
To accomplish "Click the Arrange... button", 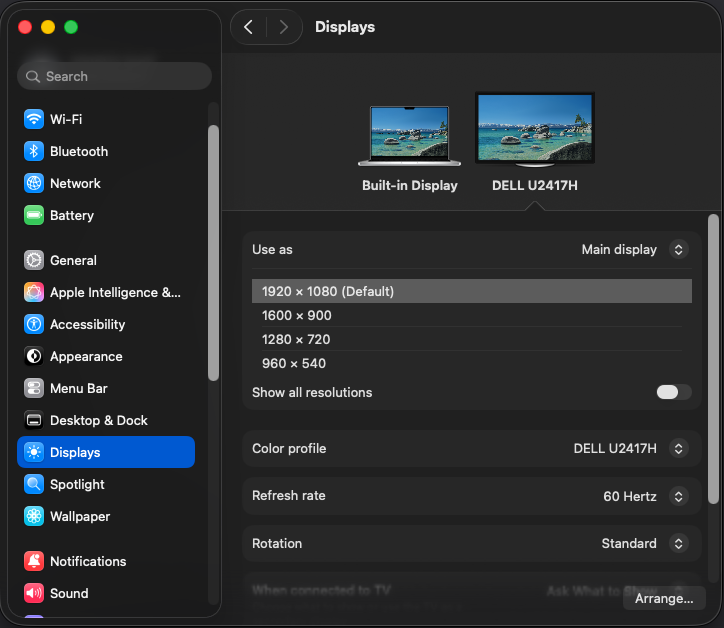I will point(664,598).
